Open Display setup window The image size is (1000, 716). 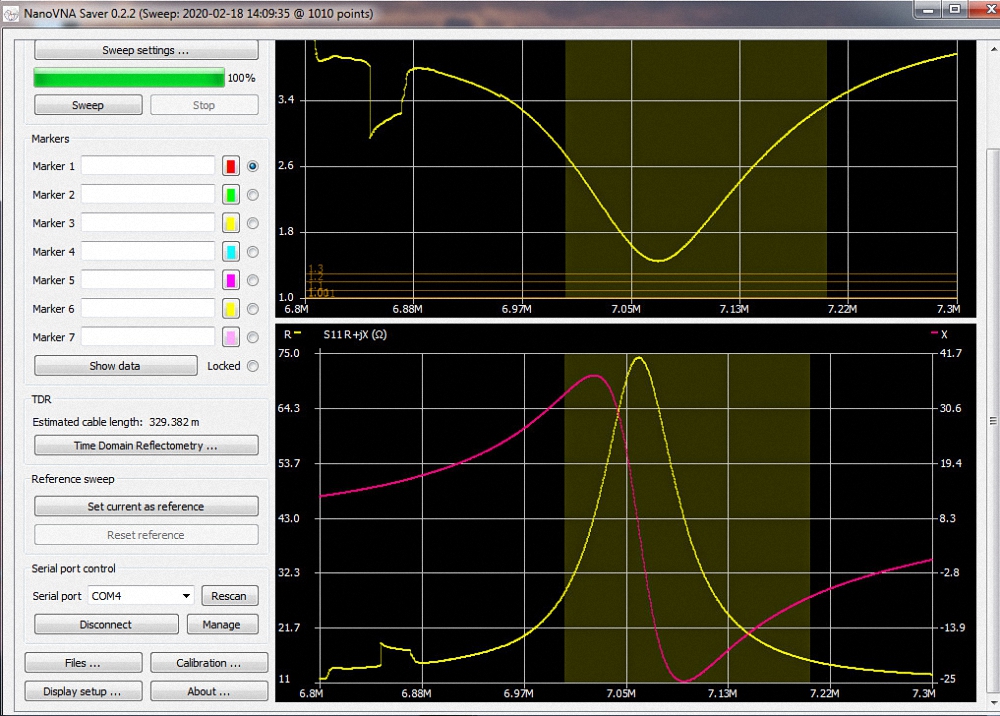click(83, 691)
